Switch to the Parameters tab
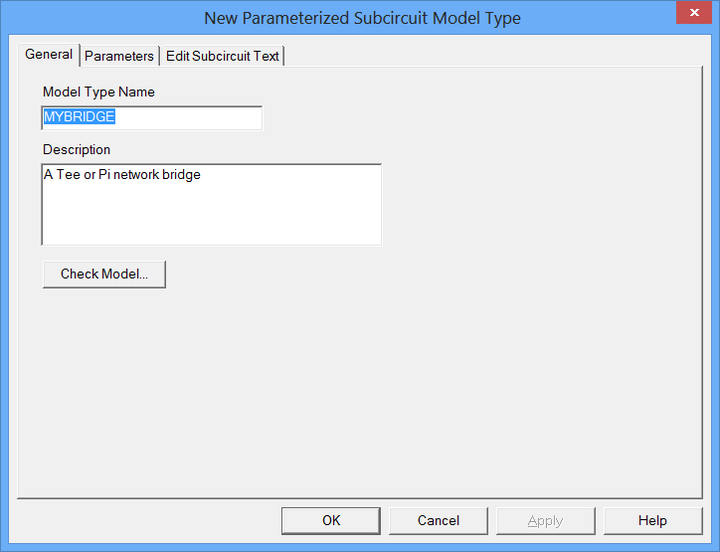 [x=119, y=56]
